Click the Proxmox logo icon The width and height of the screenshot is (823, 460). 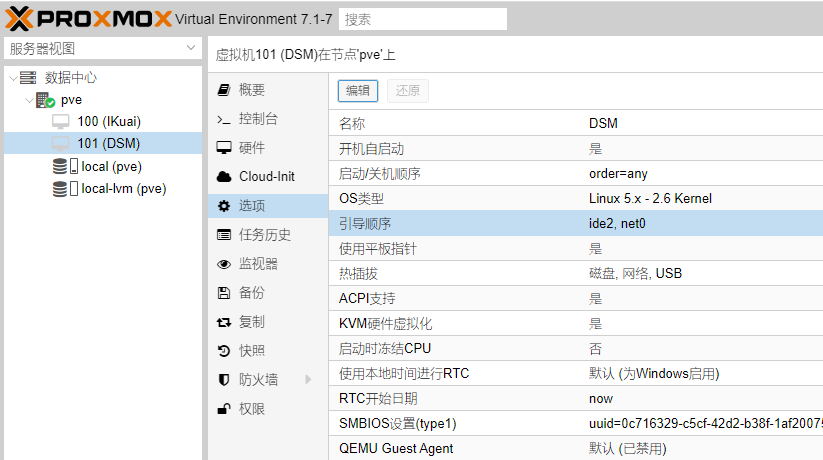[x=18, y=19]
